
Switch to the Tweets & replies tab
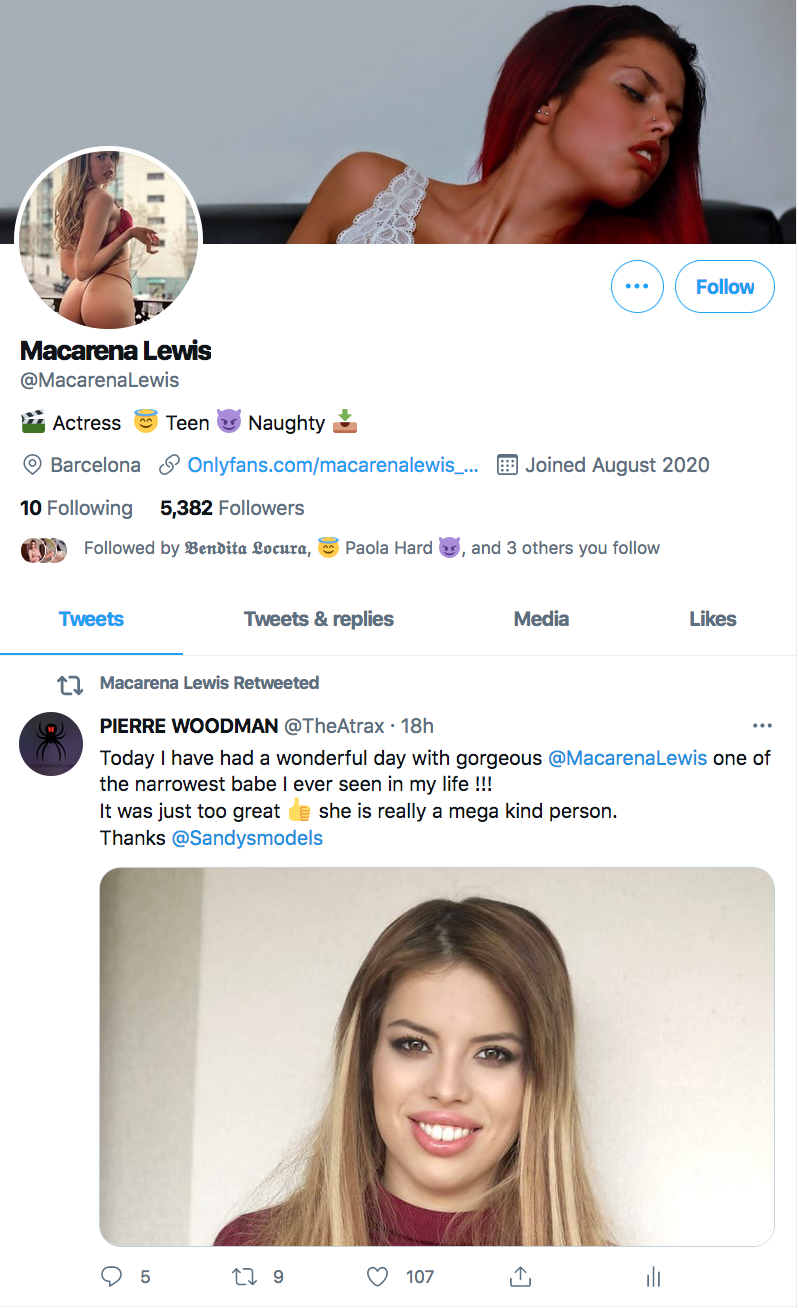(x=319, y=619)
